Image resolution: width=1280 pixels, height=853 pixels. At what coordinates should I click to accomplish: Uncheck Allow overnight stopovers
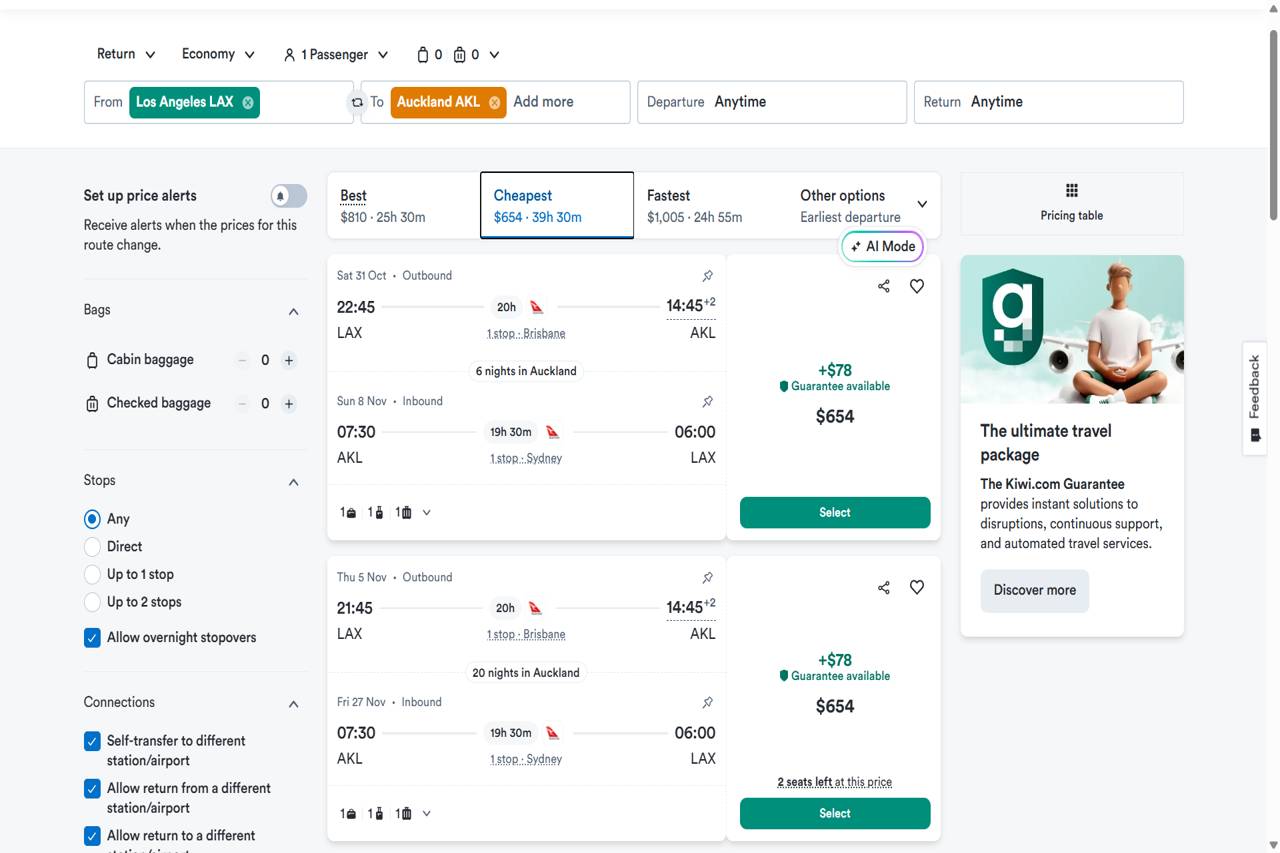(x=92, y=637)
